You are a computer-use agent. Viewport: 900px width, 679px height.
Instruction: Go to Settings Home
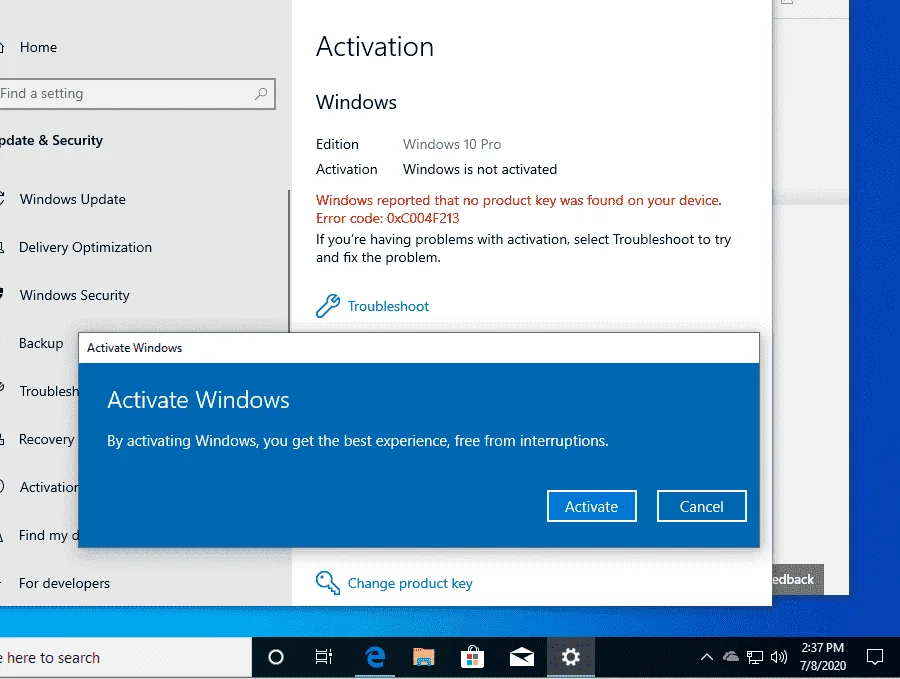point(38,47)
